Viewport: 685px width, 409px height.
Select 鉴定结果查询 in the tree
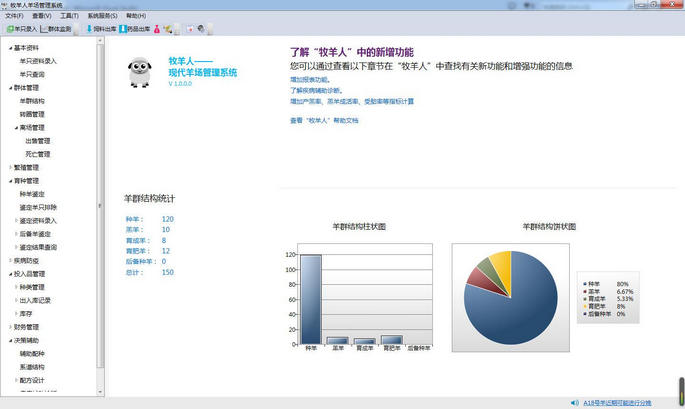38,247
